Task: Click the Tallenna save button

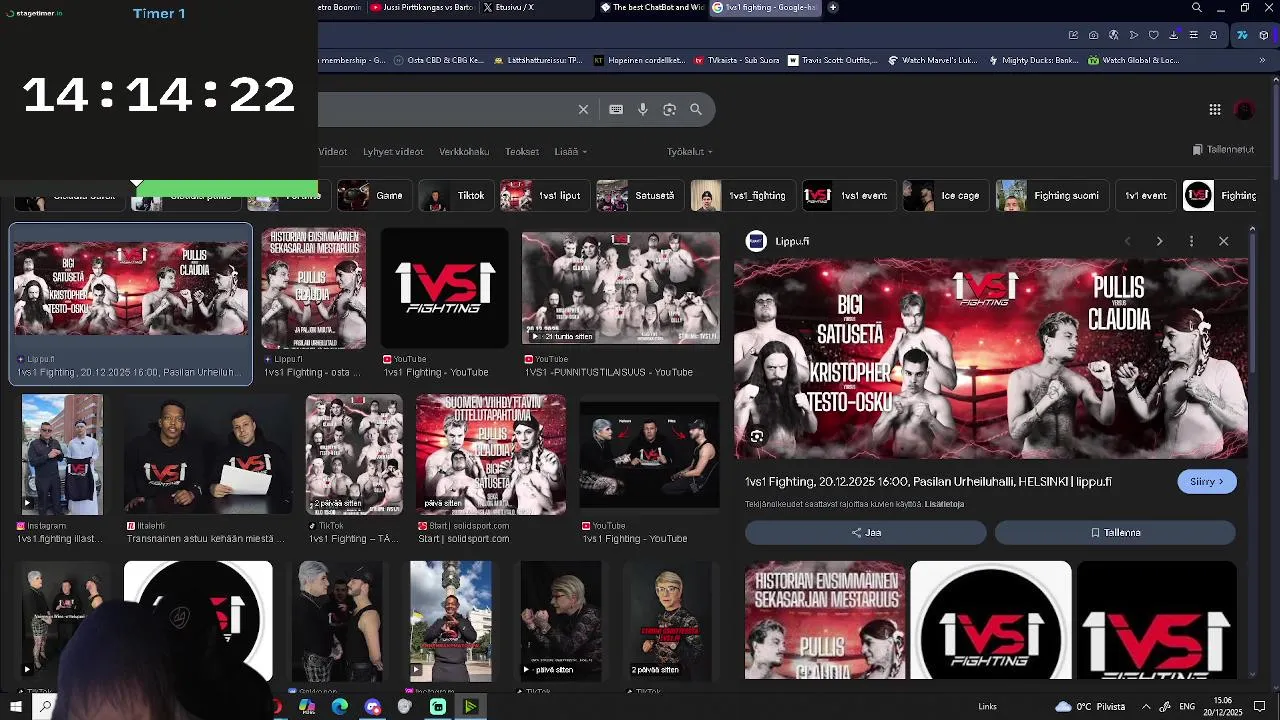Action: click(1115, 533)
